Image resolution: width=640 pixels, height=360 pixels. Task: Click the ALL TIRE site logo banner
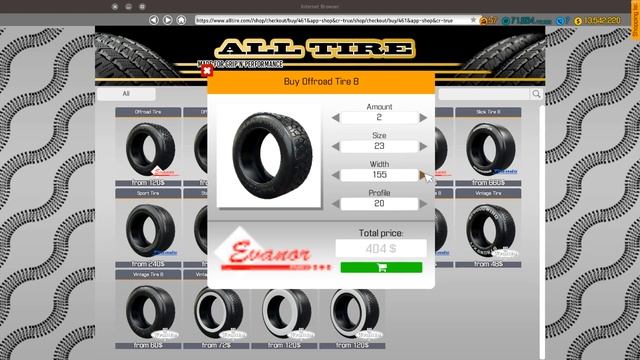point(315,49)
